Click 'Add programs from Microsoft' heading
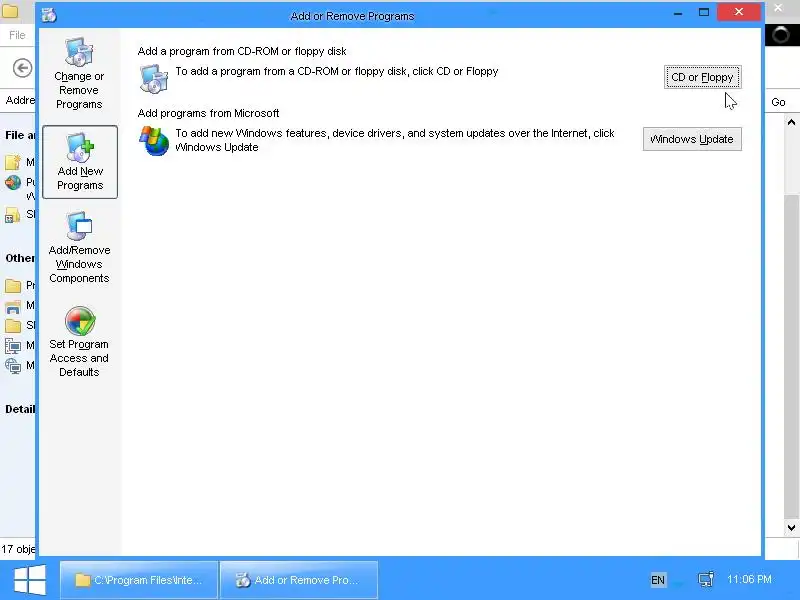 coord(208,113)
